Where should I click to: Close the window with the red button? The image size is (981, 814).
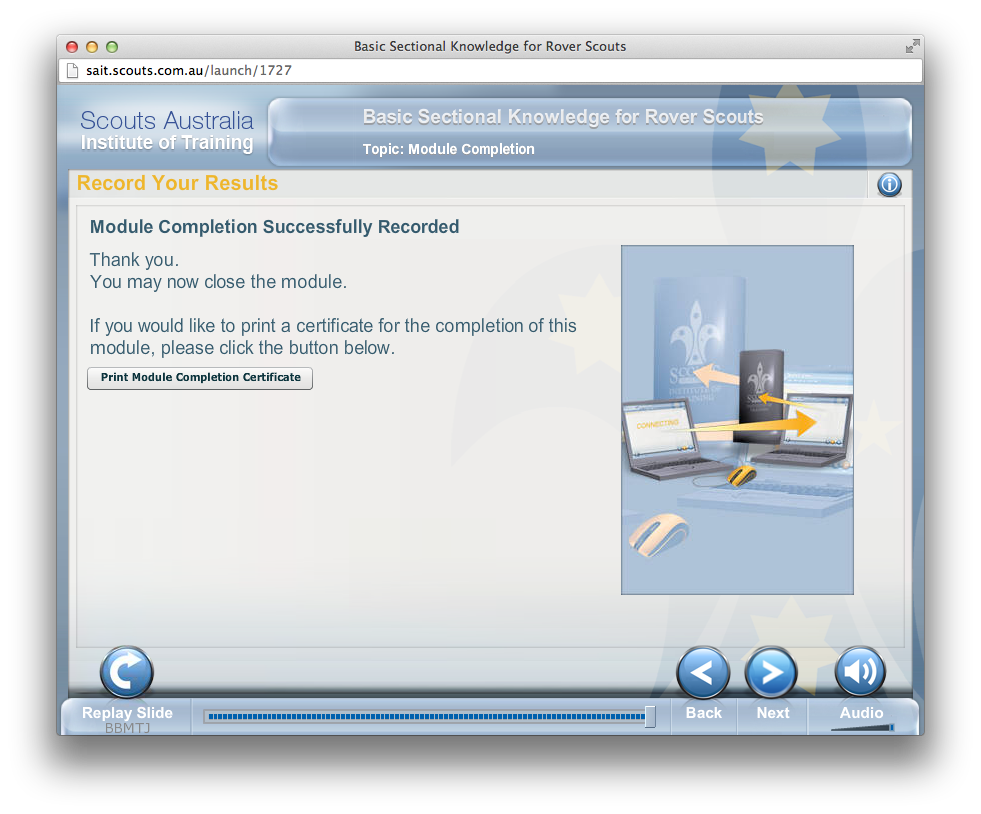pos(72,46)
